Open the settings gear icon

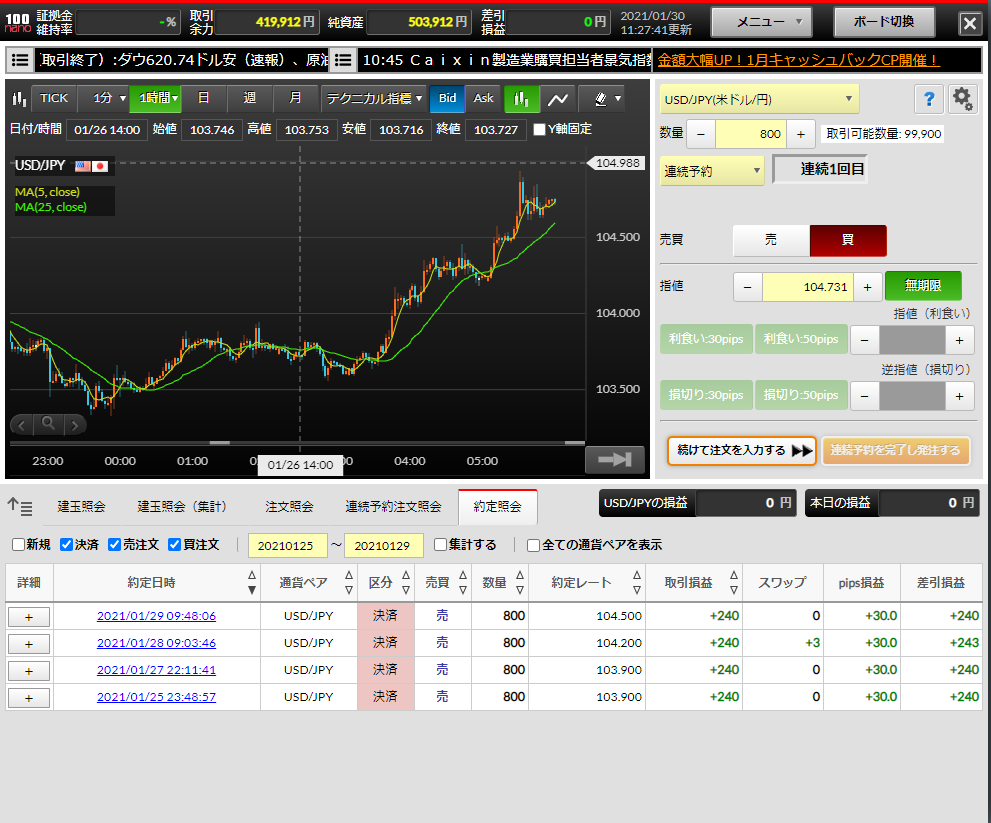962,99
